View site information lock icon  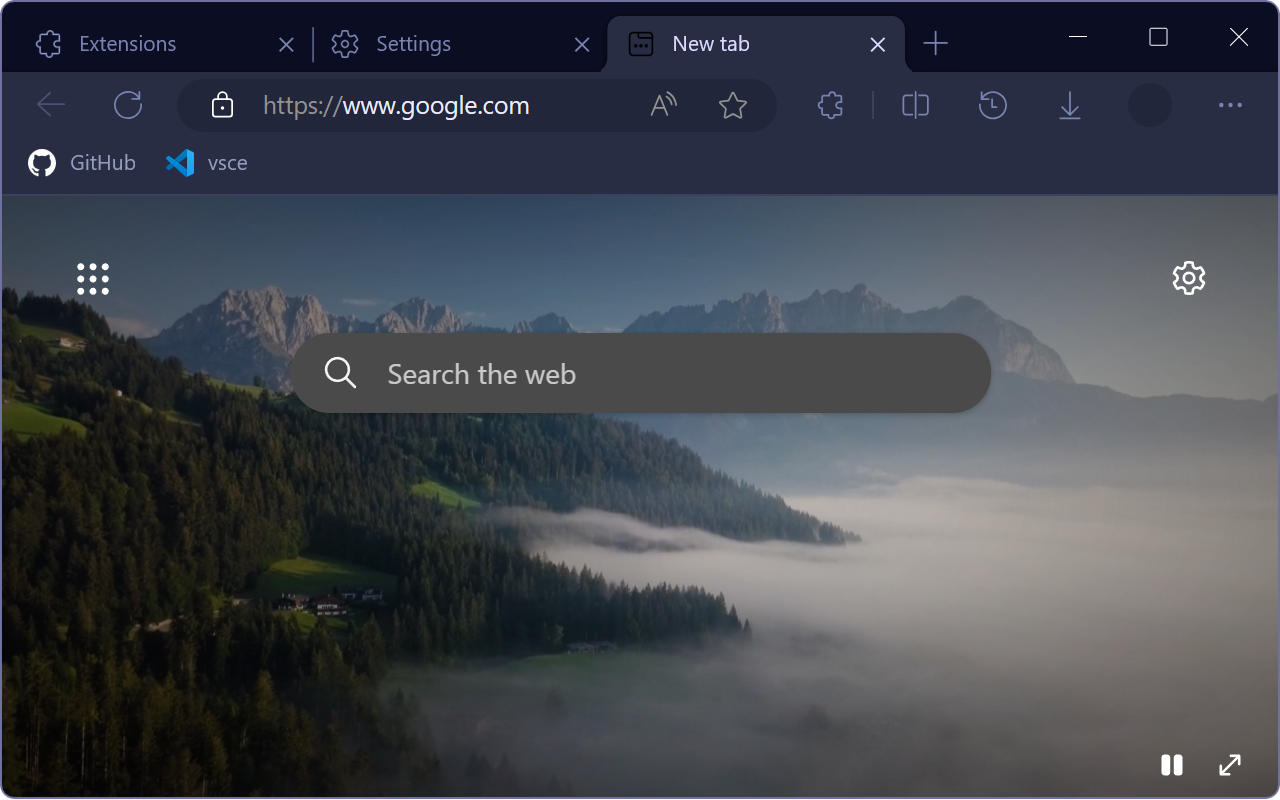tap(223, 105)
